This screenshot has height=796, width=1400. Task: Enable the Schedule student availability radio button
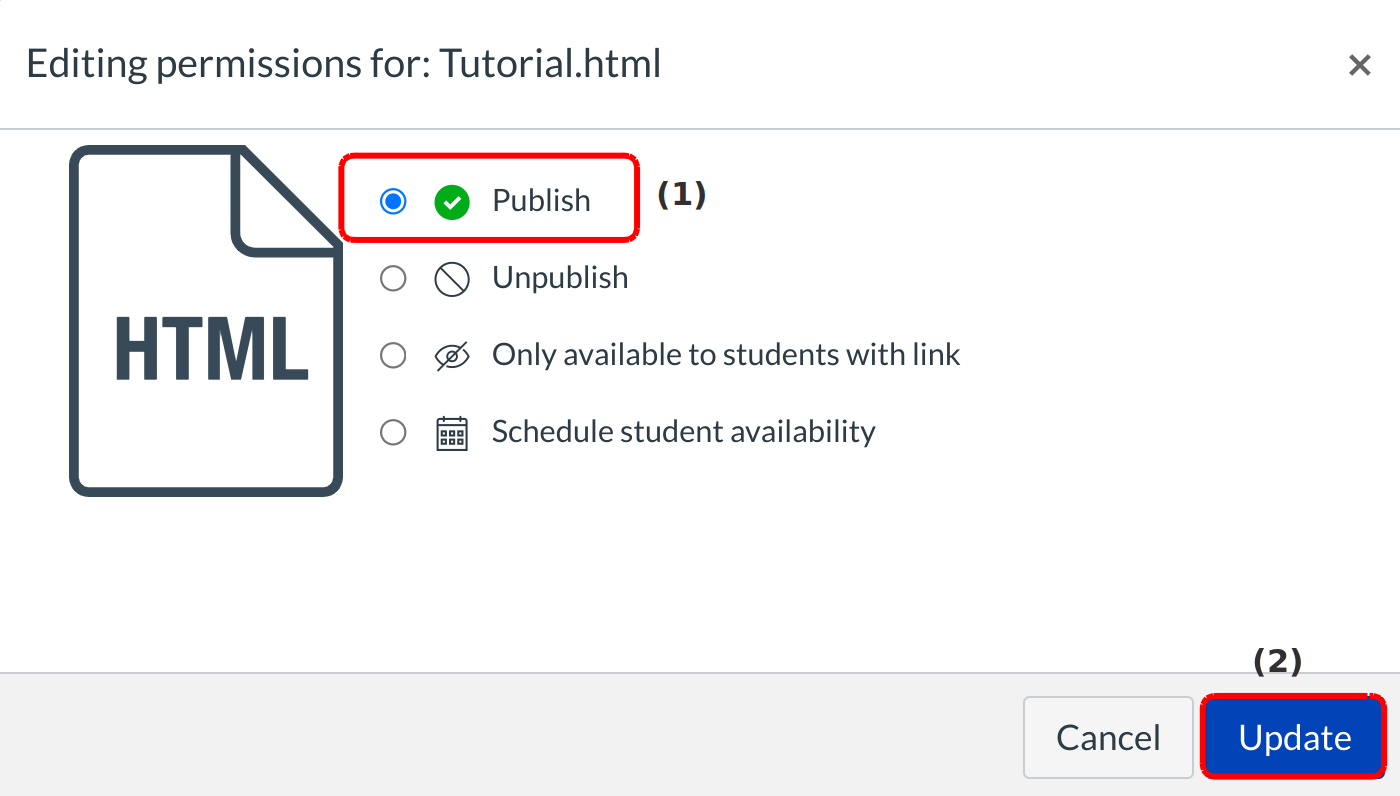click(x=394, y=432)
